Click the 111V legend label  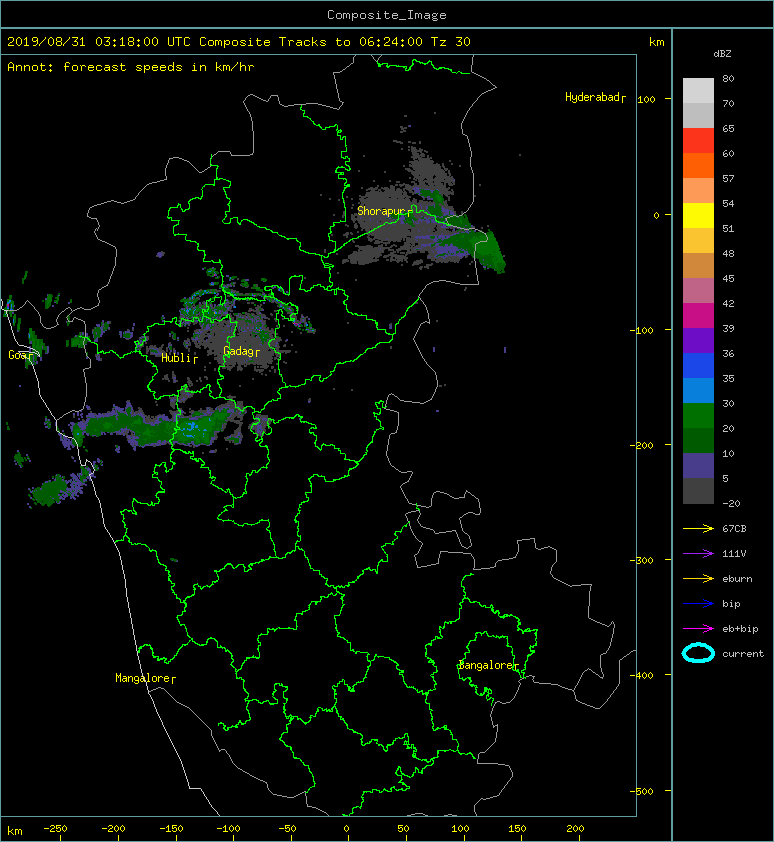tap(734, 554)
